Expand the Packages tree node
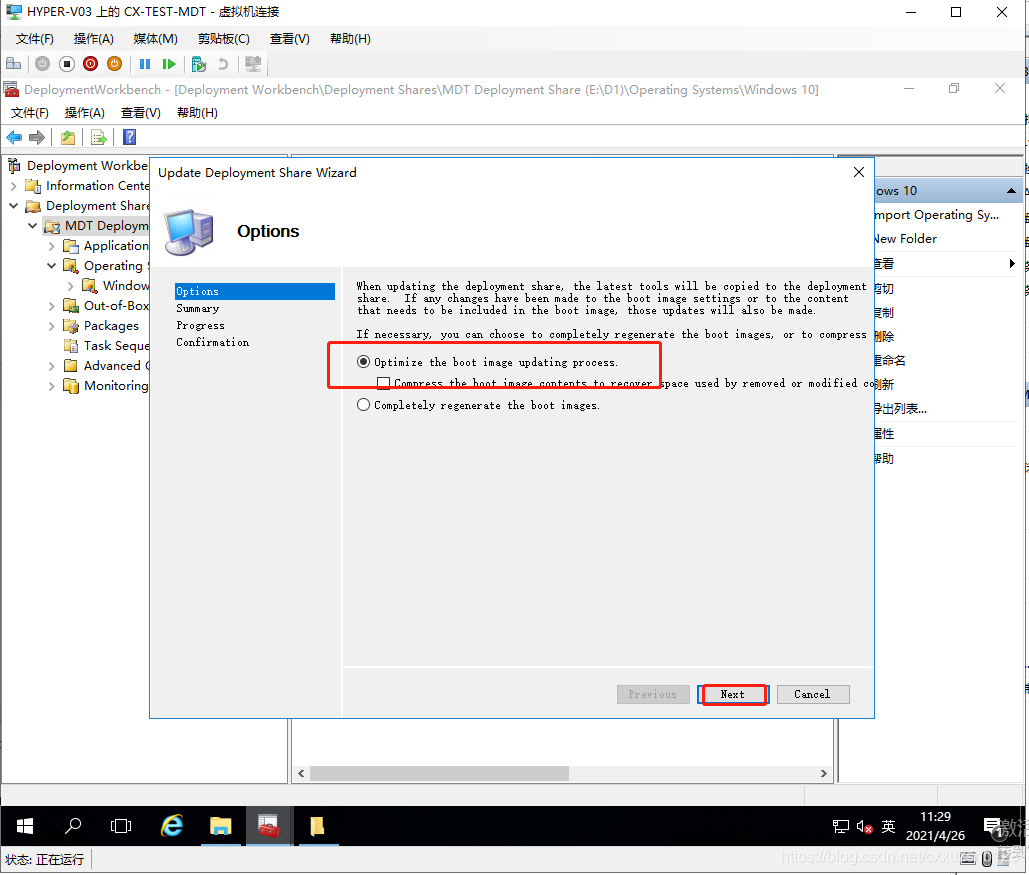This screenshot has width=1029, height=875. pos(52,326)
